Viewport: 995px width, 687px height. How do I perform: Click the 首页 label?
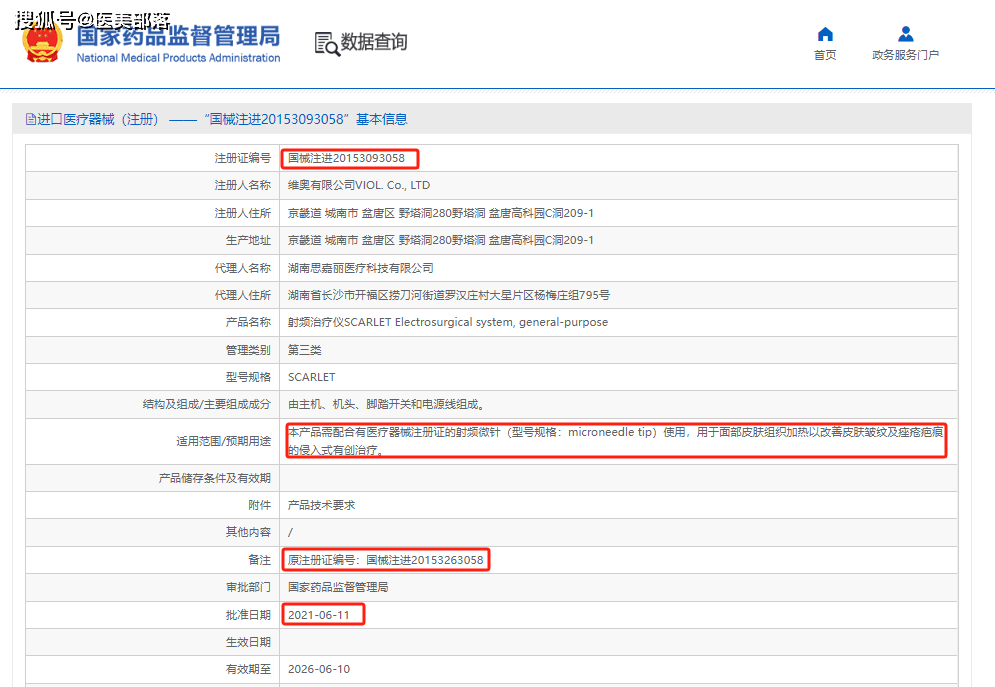(825, 55)
